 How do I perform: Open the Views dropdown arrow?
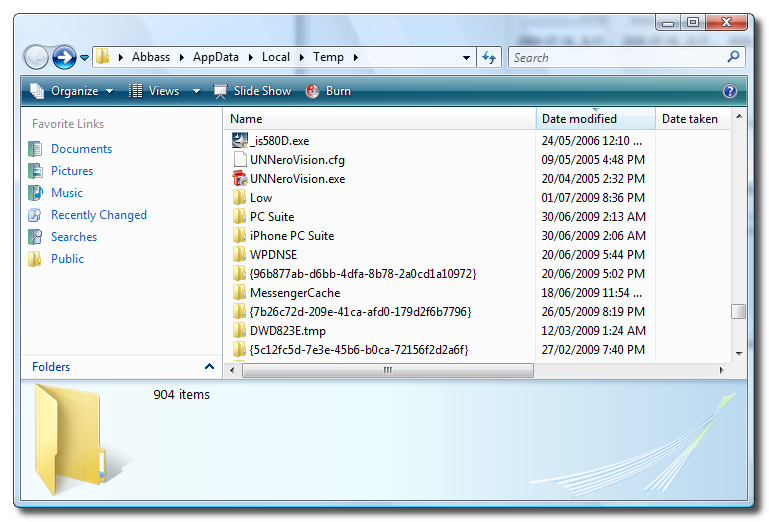[196, 91]
